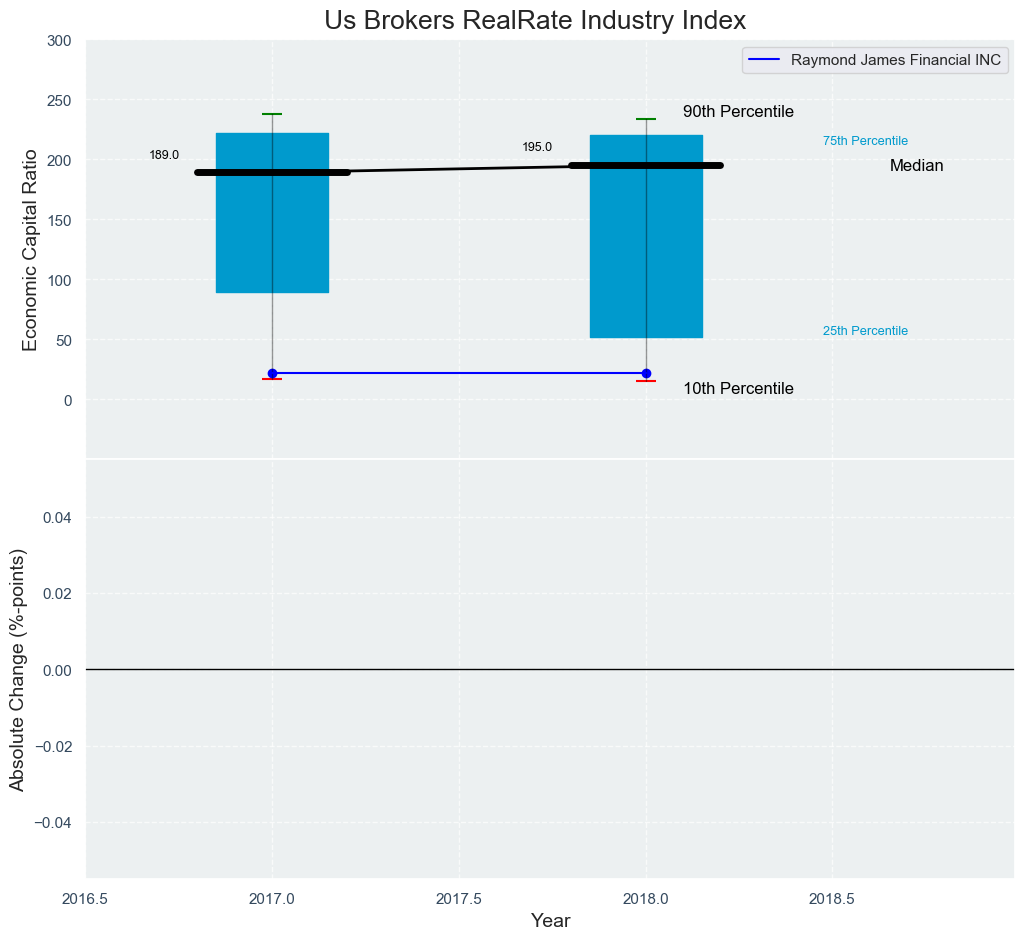
Task: Click the blue line sample in the legend
Action: click(x=764, y=60)
